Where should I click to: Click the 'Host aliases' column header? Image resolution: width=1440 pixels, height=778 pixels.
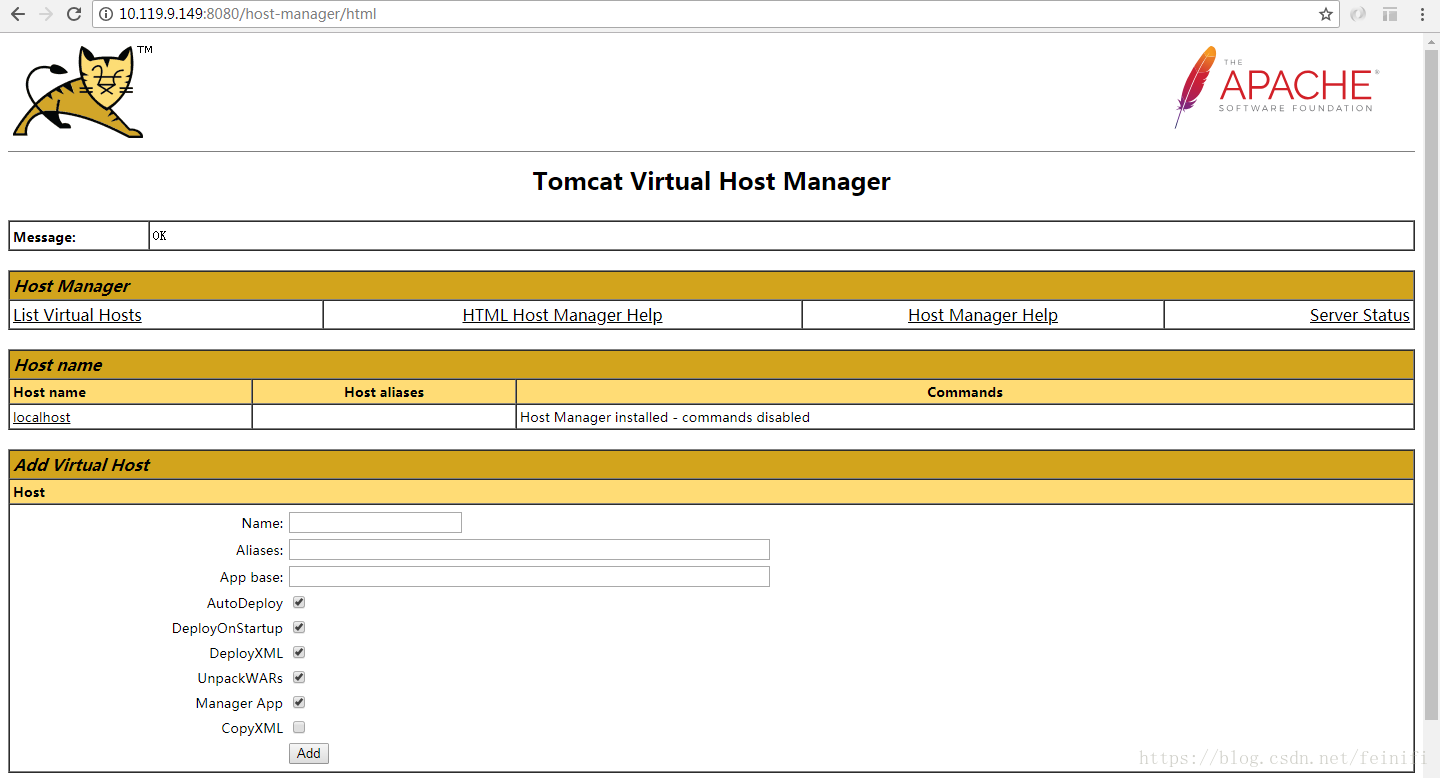[384, 392]
